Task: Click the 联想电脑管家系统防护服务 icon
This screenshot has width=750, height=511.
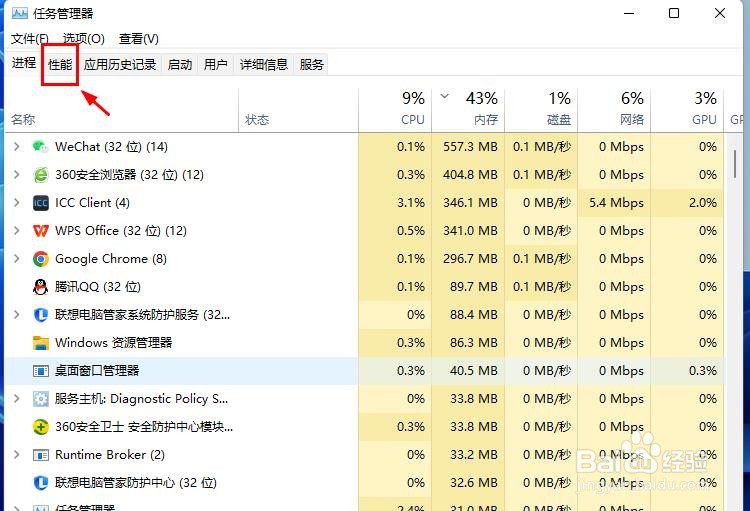Action: pos(40,315)
